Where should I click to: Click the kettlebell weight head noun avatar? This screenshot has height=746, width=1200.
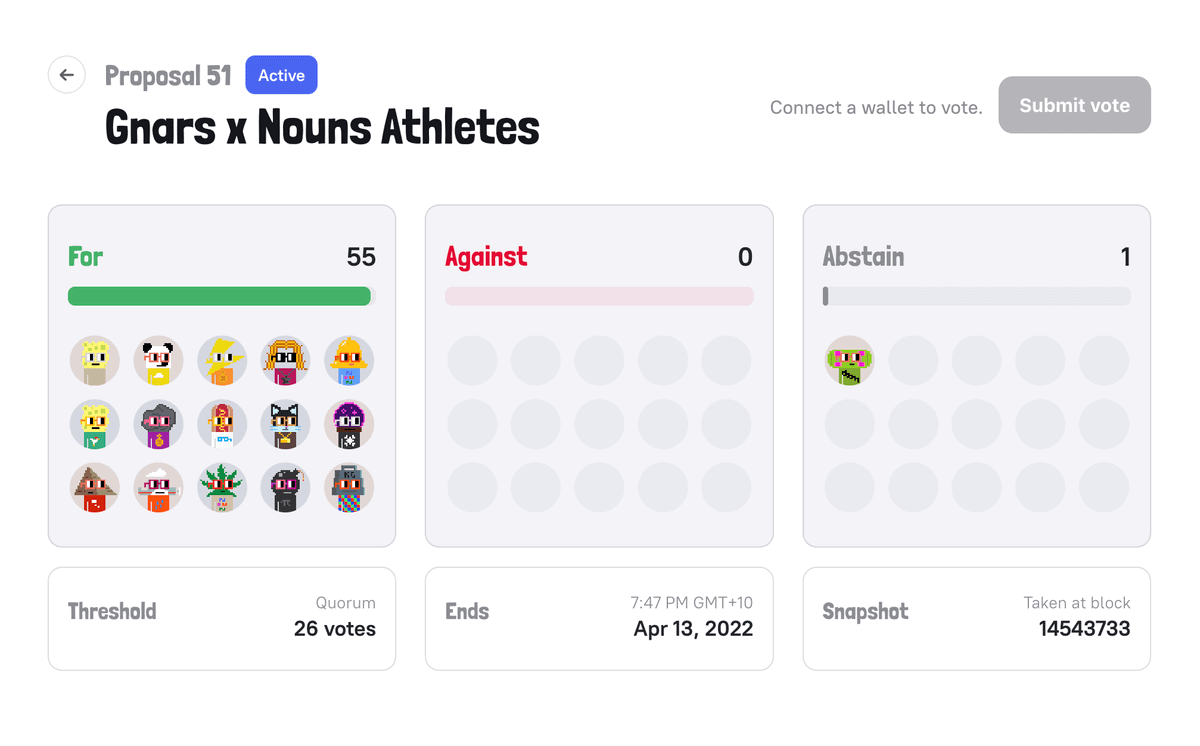click(349, 488)
